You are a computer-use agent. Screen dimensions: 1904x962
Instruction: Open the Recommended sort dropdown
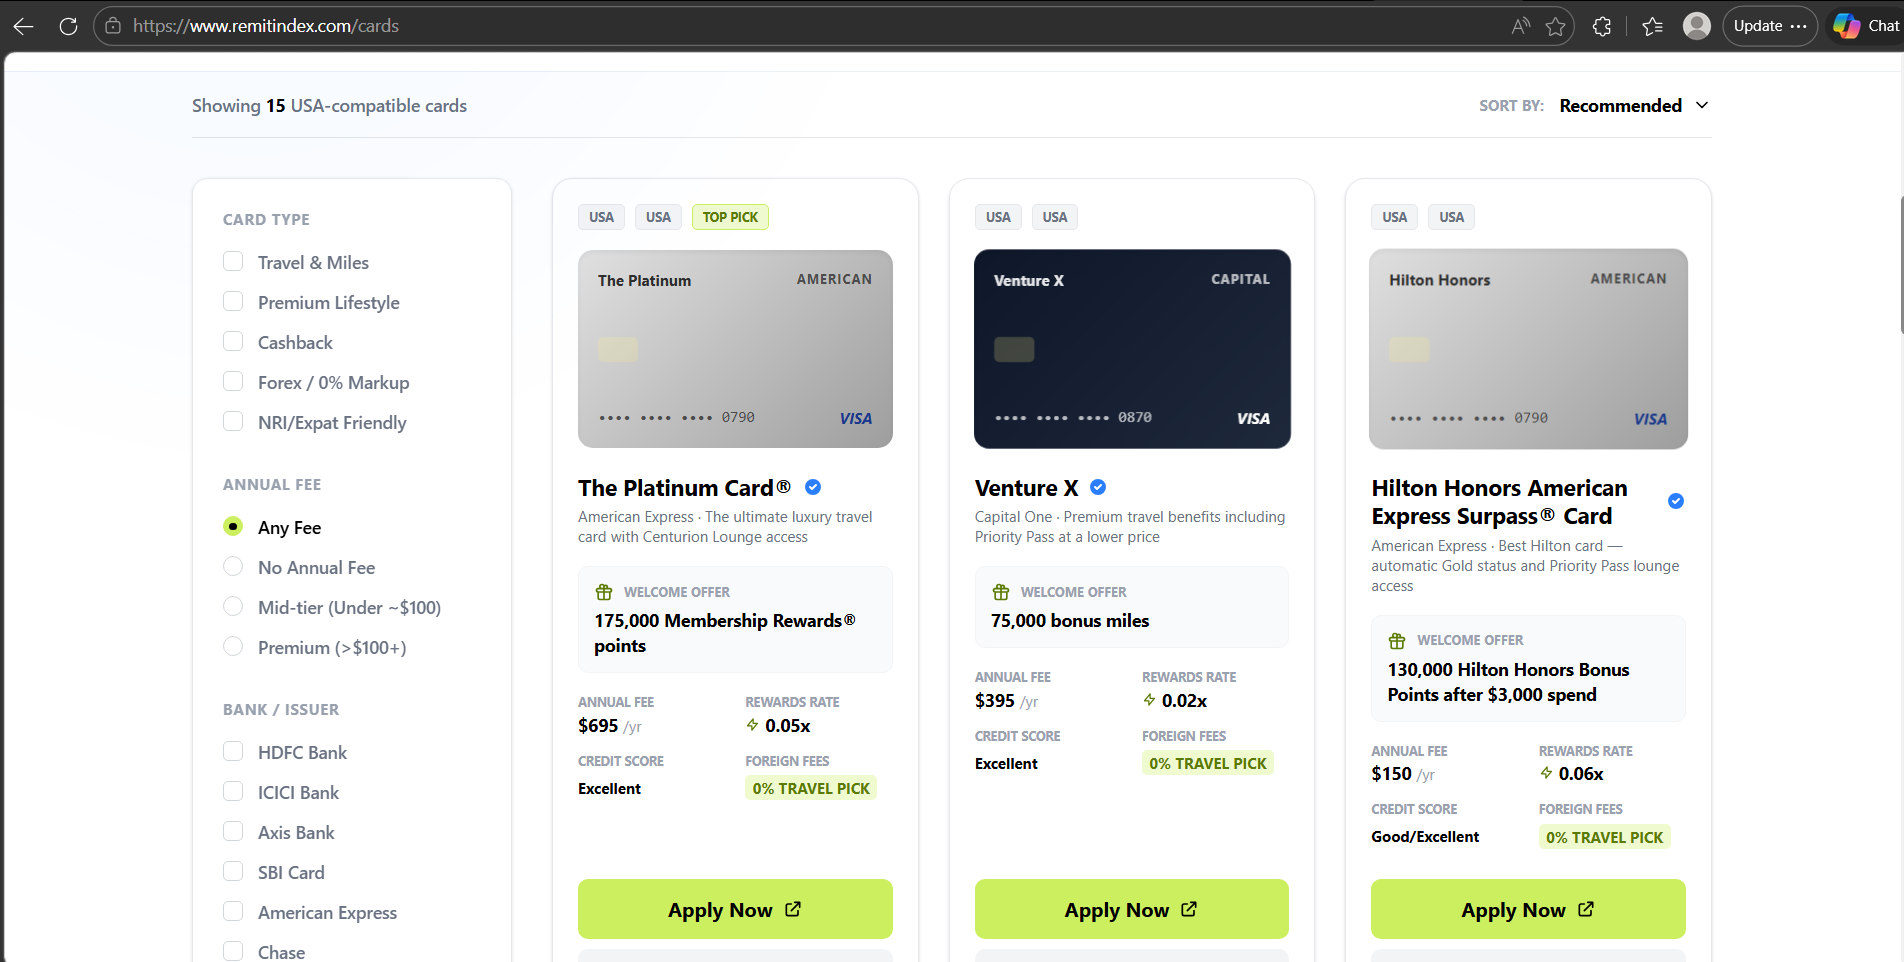[x=1634, y=106]
